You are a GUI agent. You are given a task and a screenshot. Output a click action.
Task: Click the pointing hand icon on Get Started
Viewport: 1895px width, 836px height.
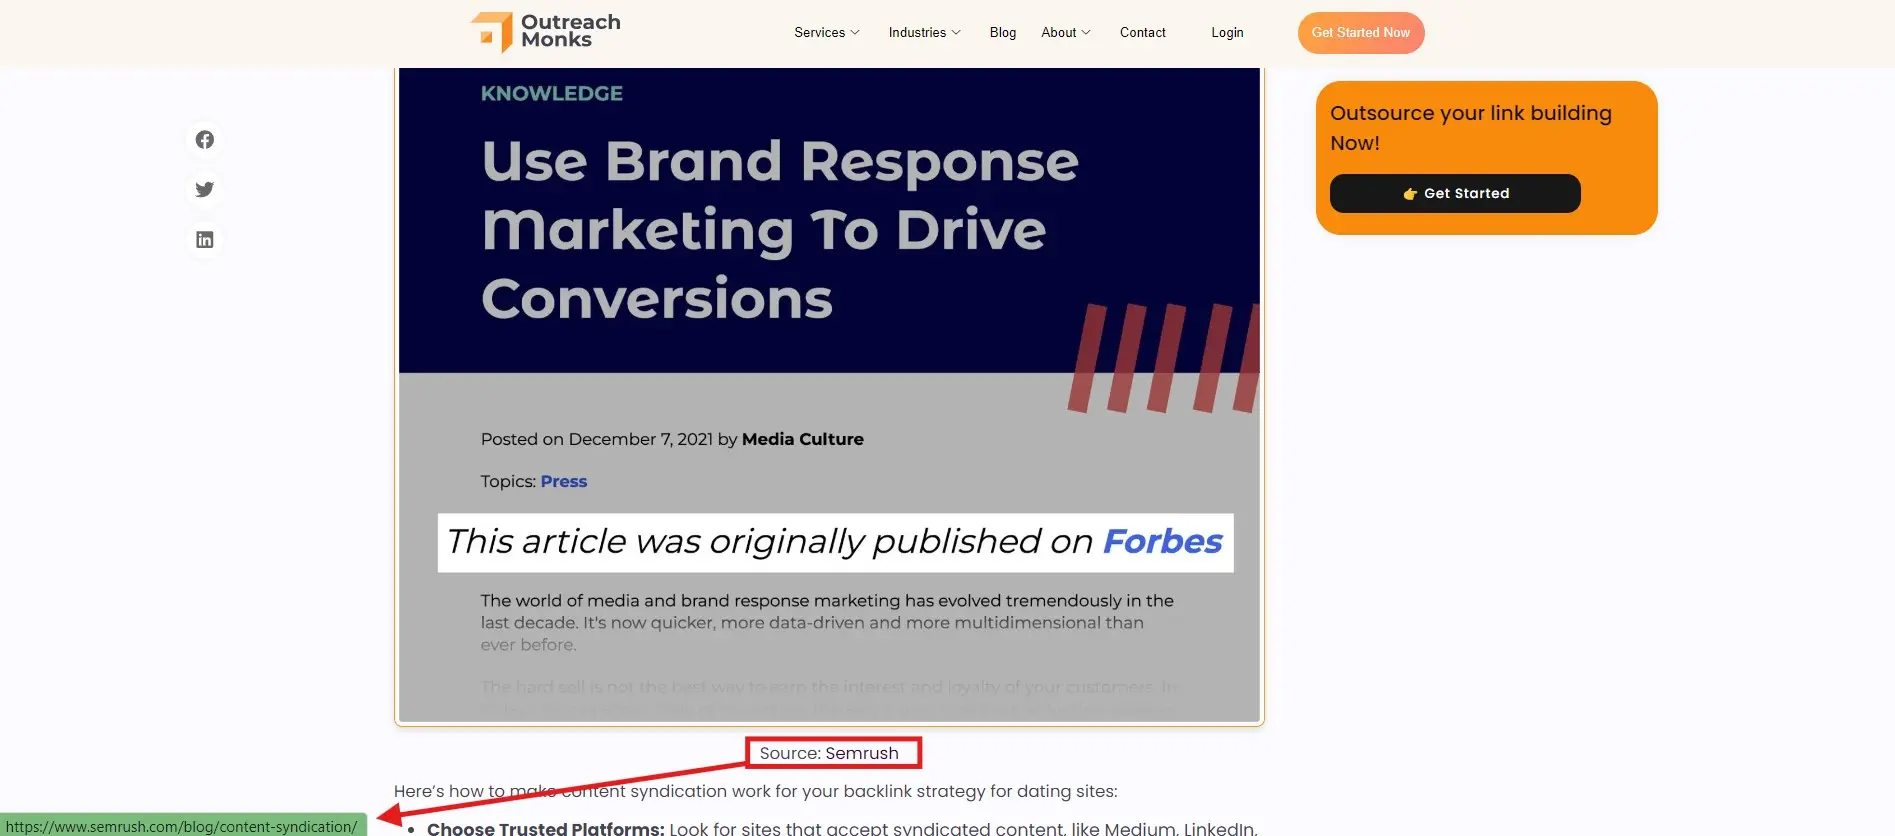pos(1410,194)
